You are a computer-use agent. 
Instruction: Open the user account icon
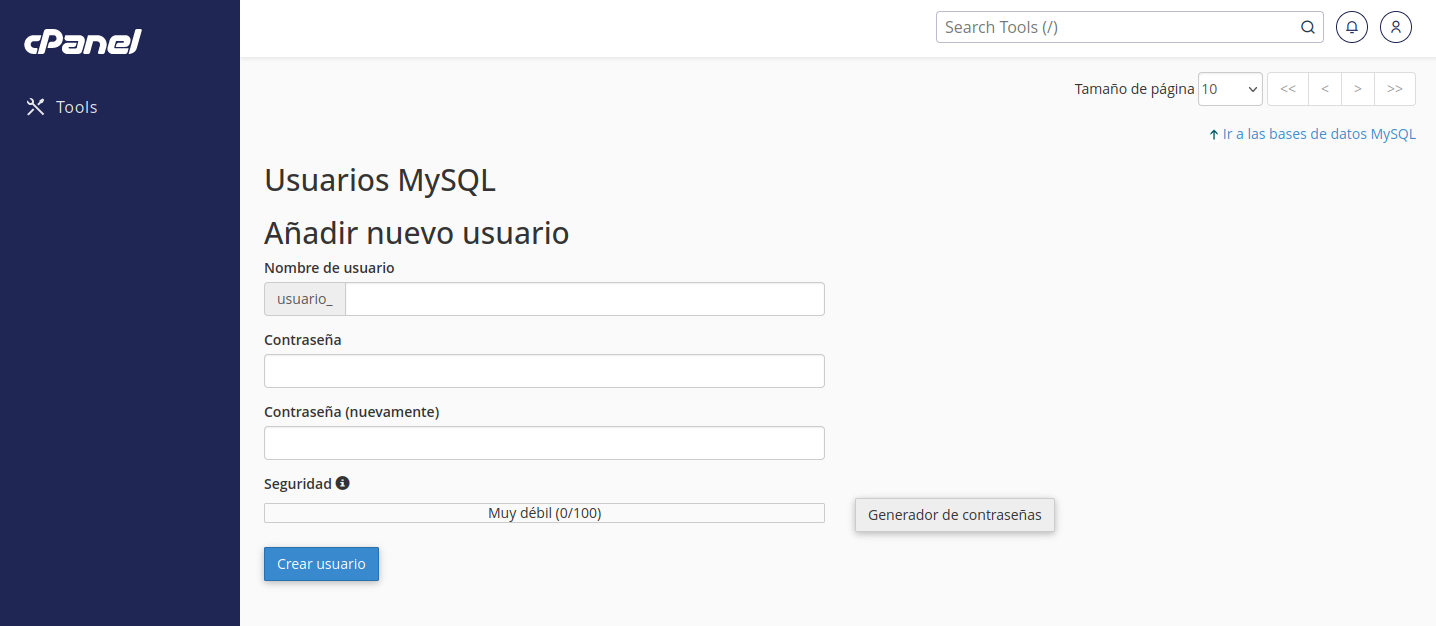tap(1396, 27)
